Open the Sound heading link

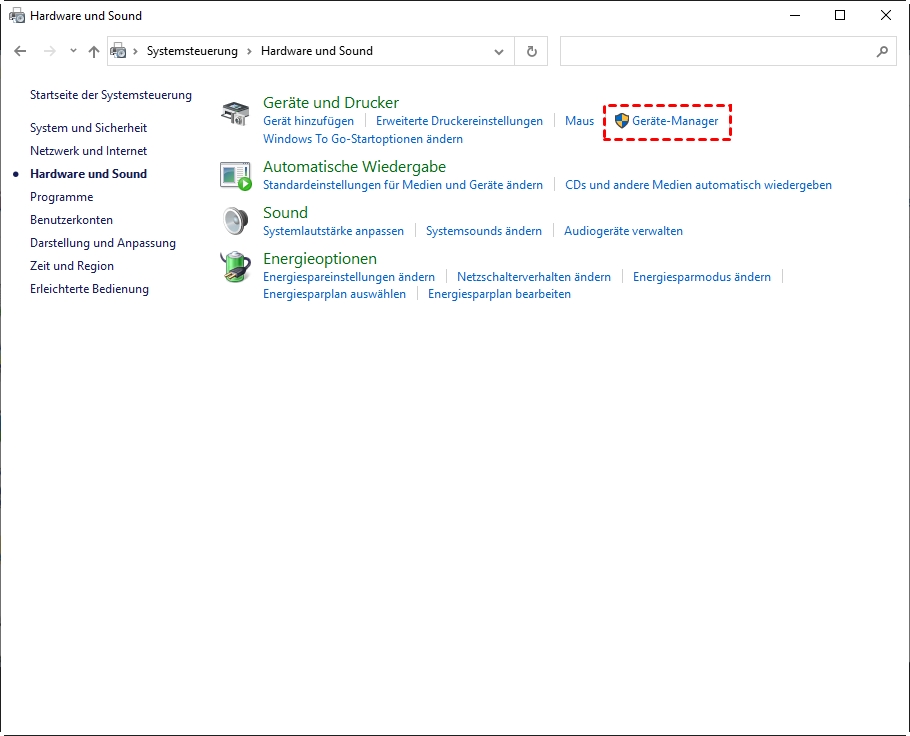click(285, 212)
